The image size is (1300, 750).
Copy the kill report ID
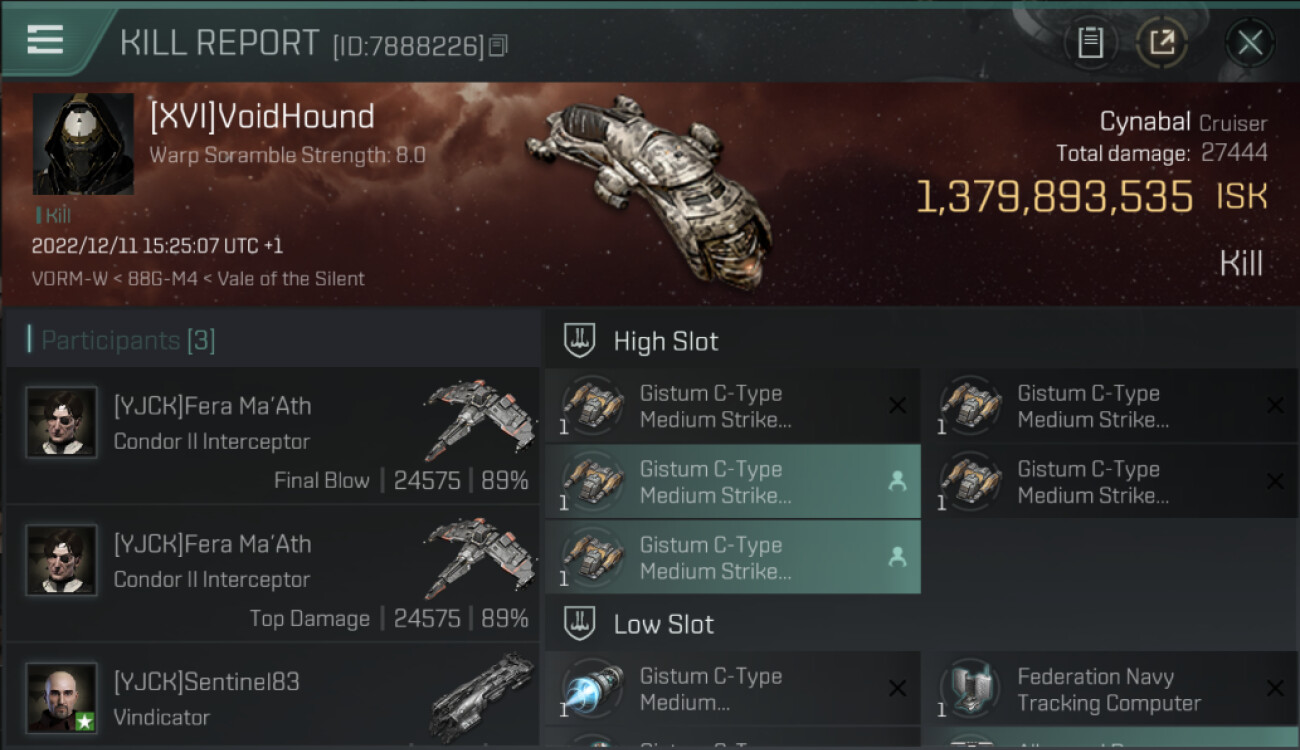click(498, 46)
